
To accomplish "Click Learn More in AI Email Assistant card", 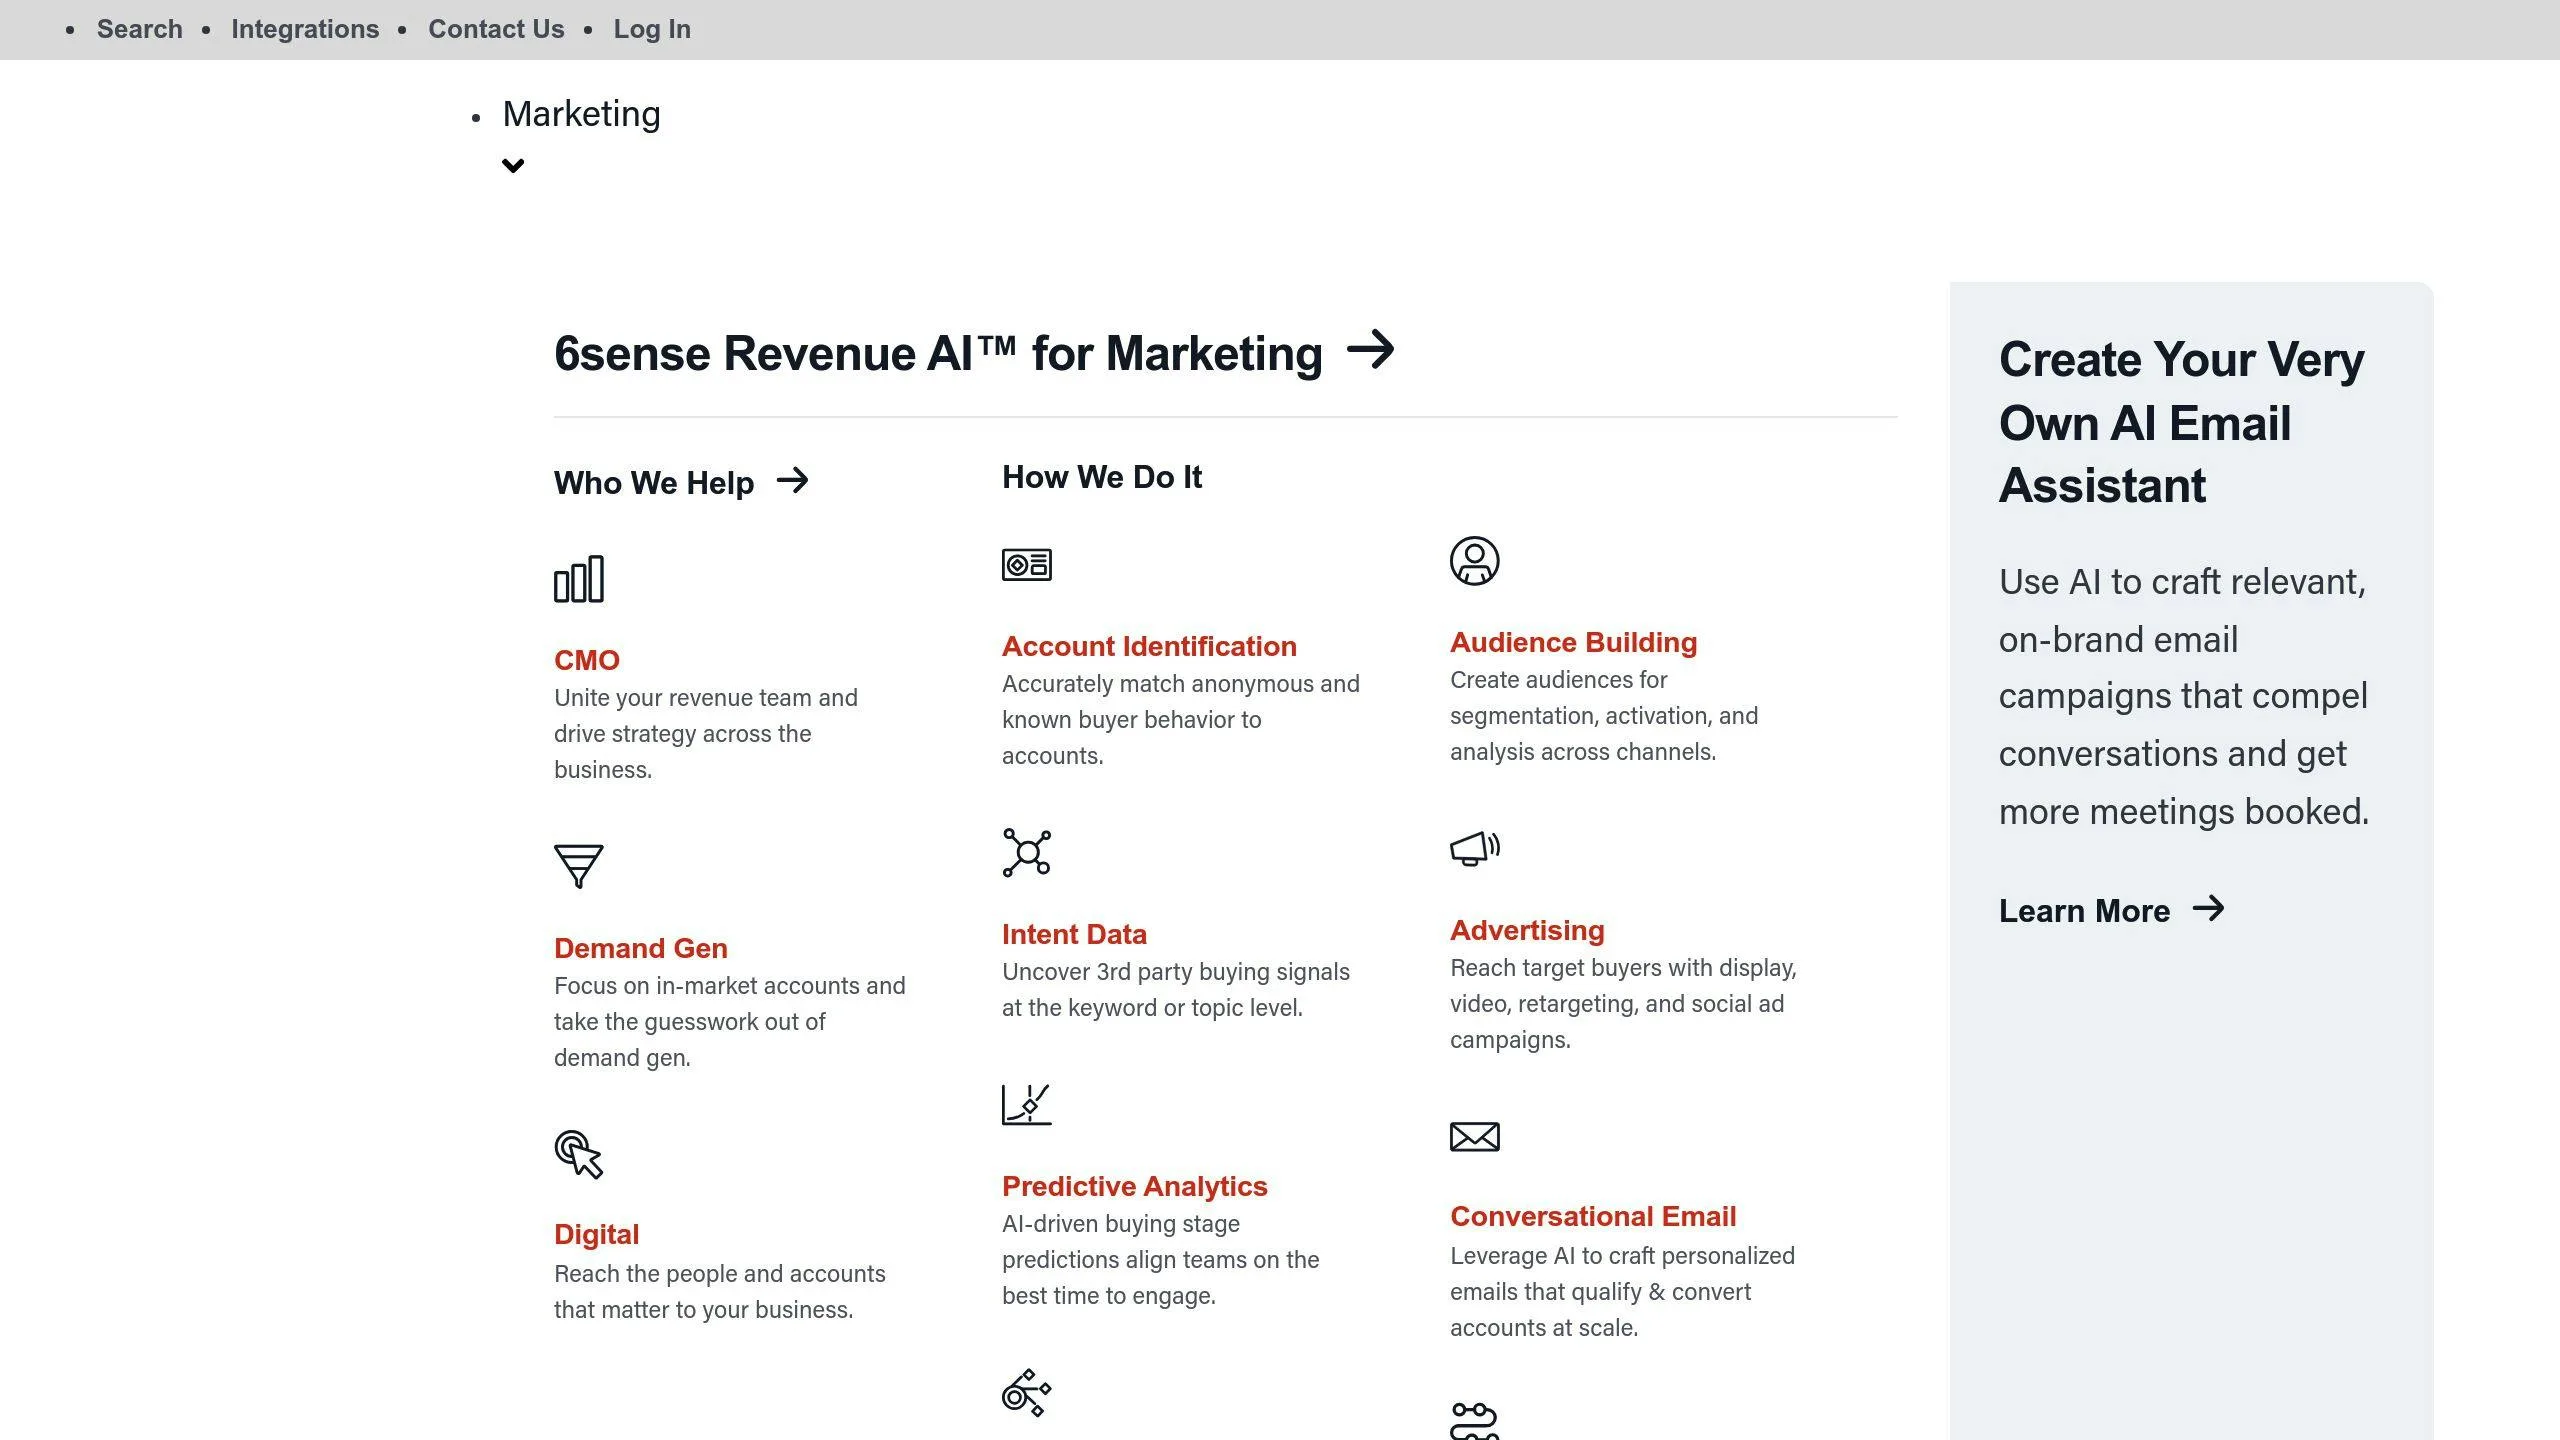I will (x=2112, y=910).
